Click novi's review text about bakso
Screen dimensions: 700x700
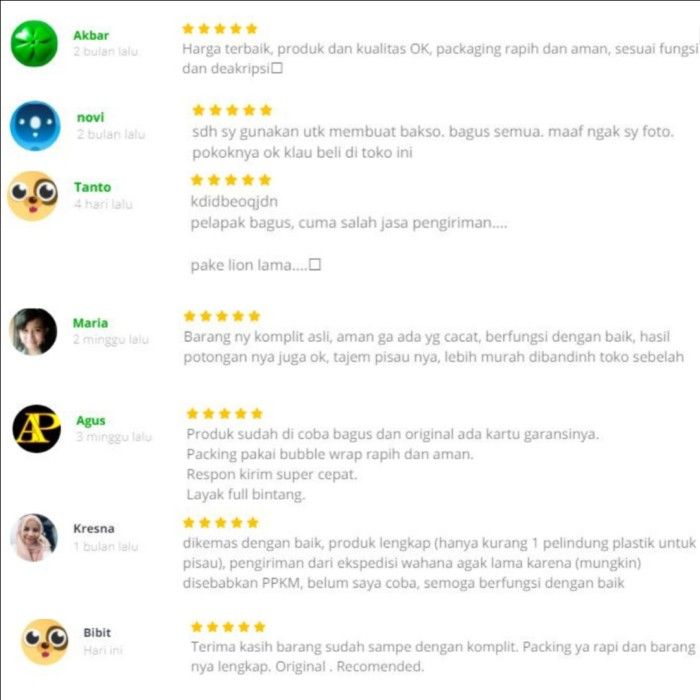coord(433,142)
